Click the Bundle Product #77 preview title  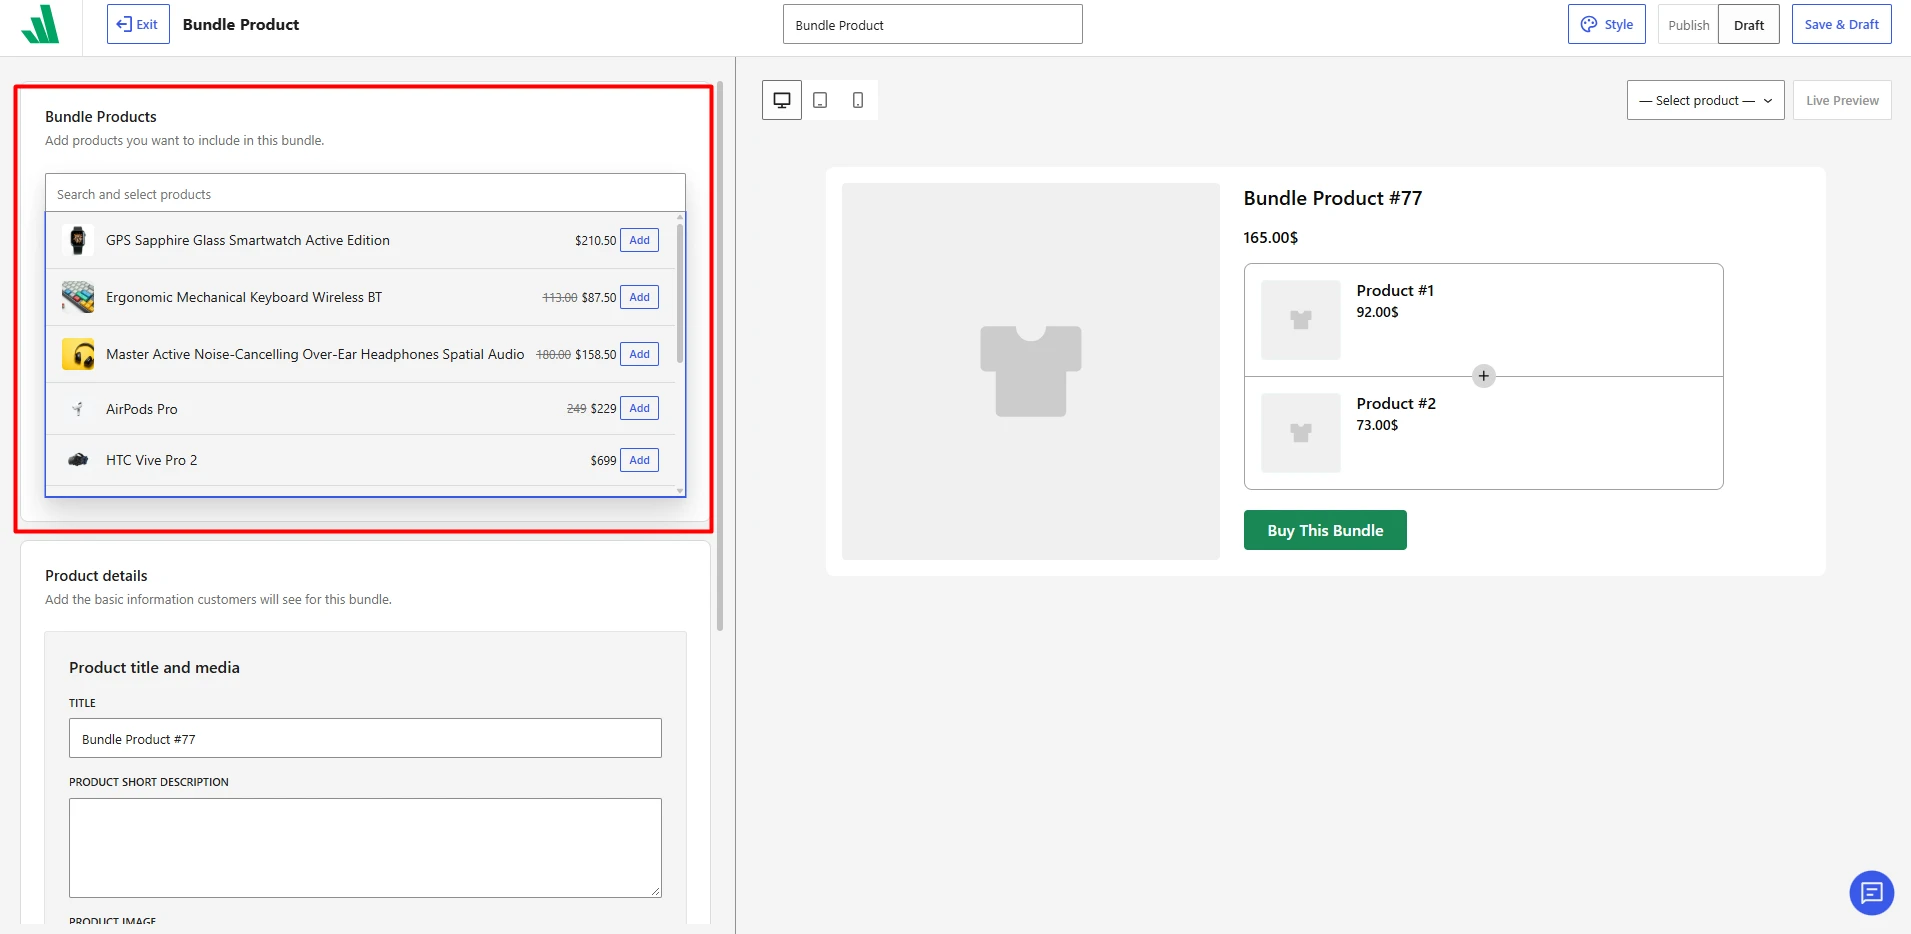1332,198
